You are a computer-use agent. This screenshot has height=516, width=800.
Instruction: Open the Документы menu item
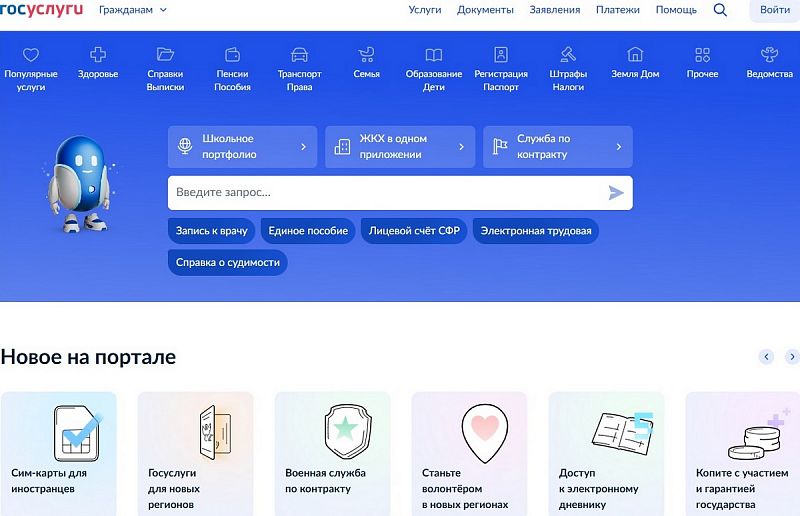pos(485,10)
